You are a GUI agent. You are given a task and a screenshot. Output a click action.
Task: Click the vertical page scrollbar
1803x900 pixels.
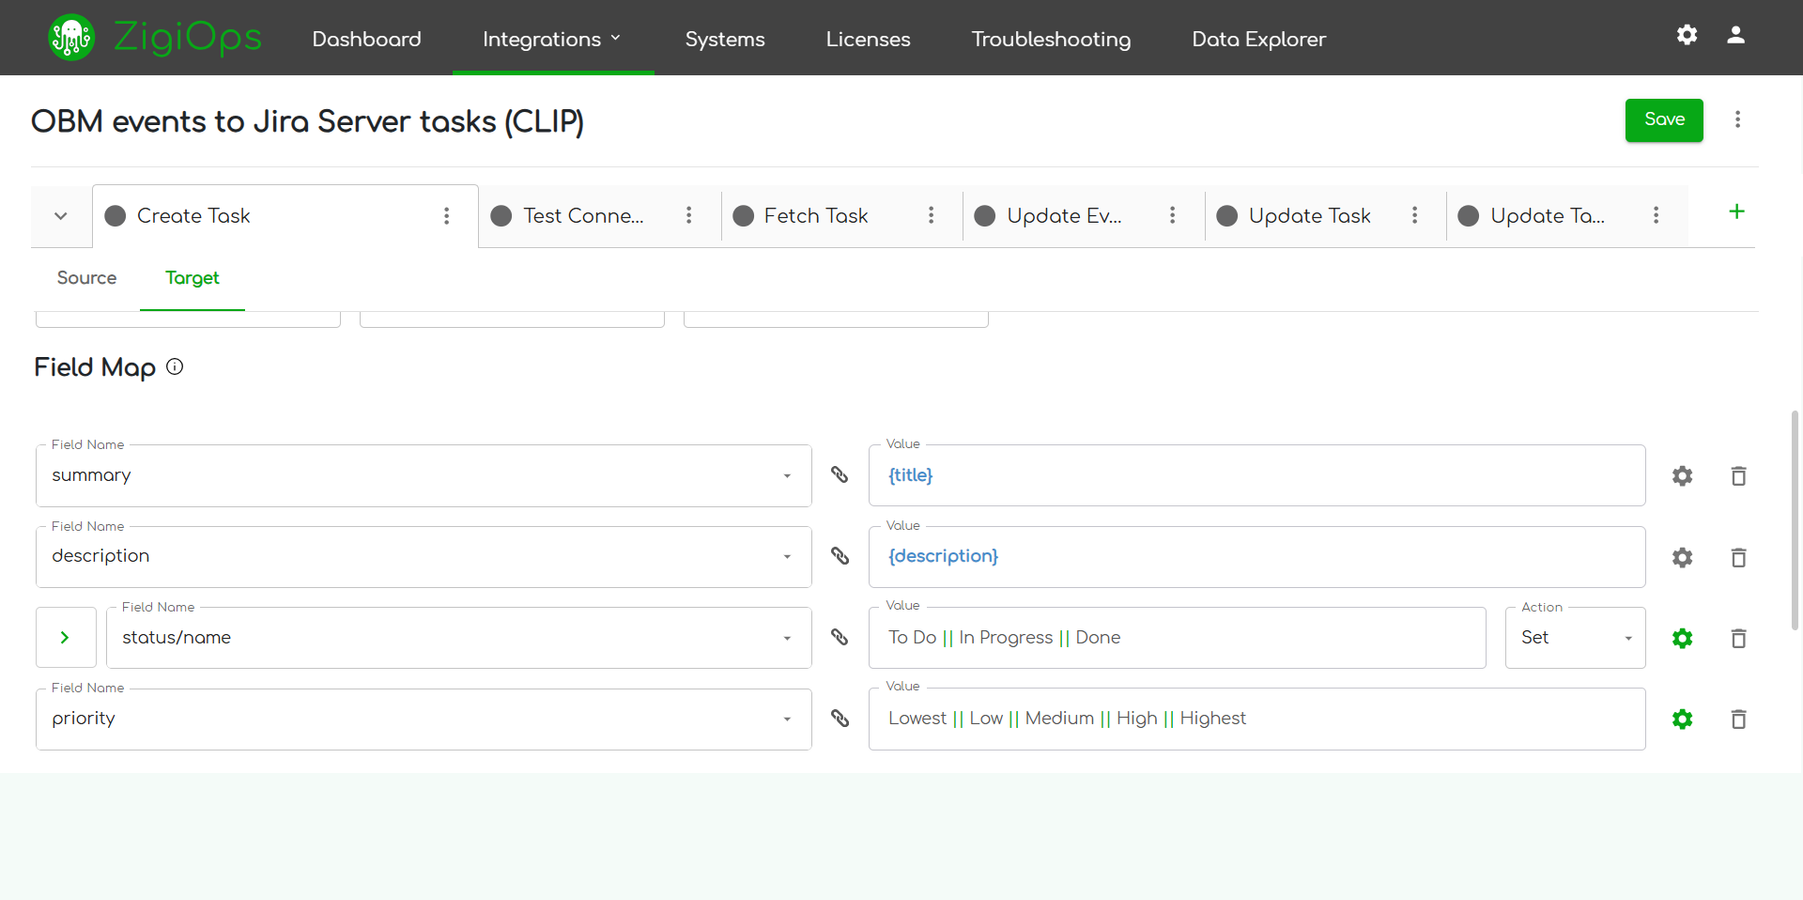tap(1795, 520)
